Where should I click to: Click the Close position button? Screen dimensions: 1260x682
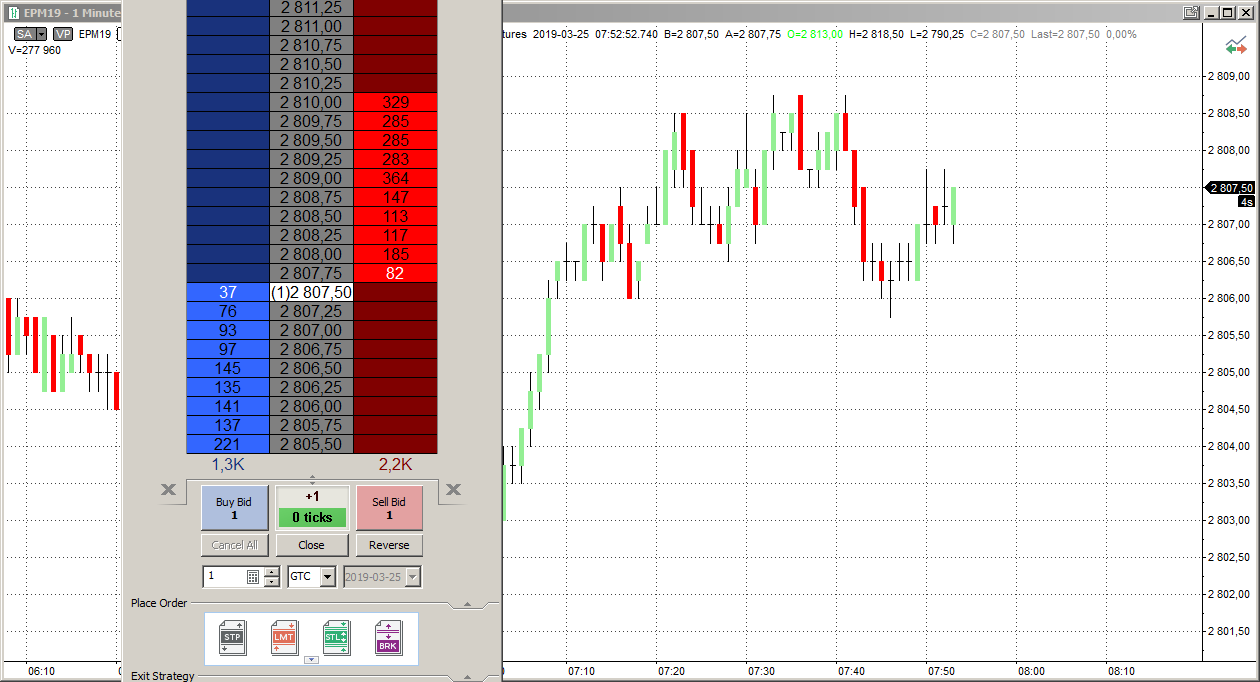[x=312, y=545]
